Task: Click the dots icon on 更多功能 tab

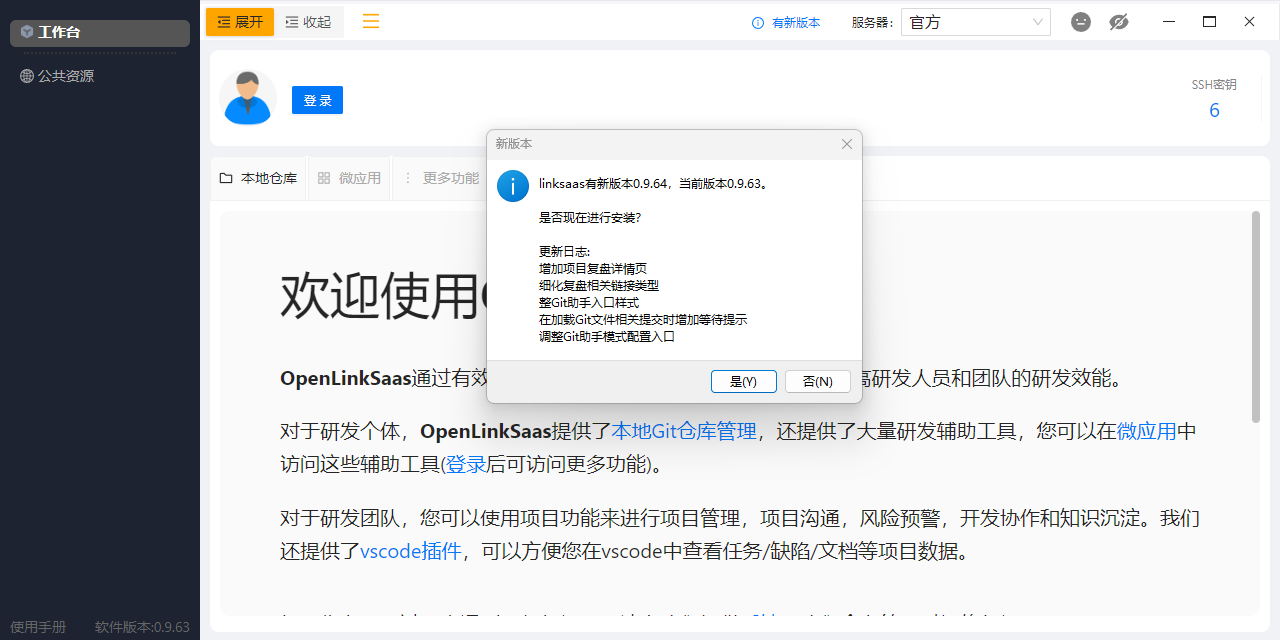Action: tap(408, 178)
